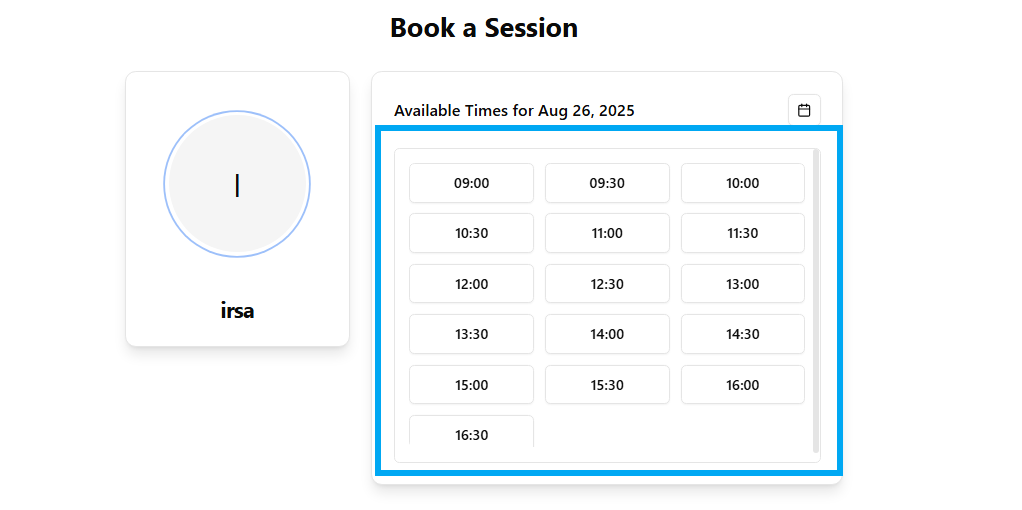Click the 12:30 time slot
The width and height of the screenshot is (1022, 510).
[x=607, y=284]
